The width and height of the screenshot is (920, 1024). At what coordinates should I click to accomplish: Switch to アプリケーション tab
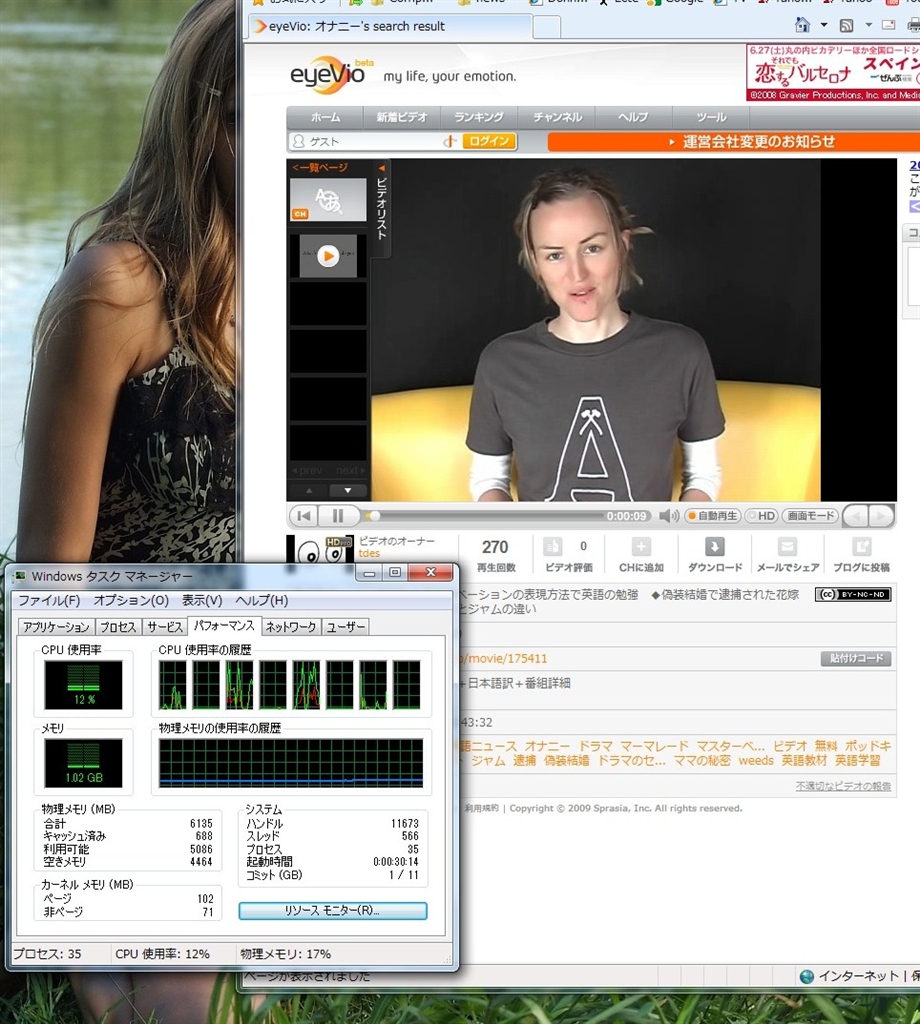click(56, 627)
